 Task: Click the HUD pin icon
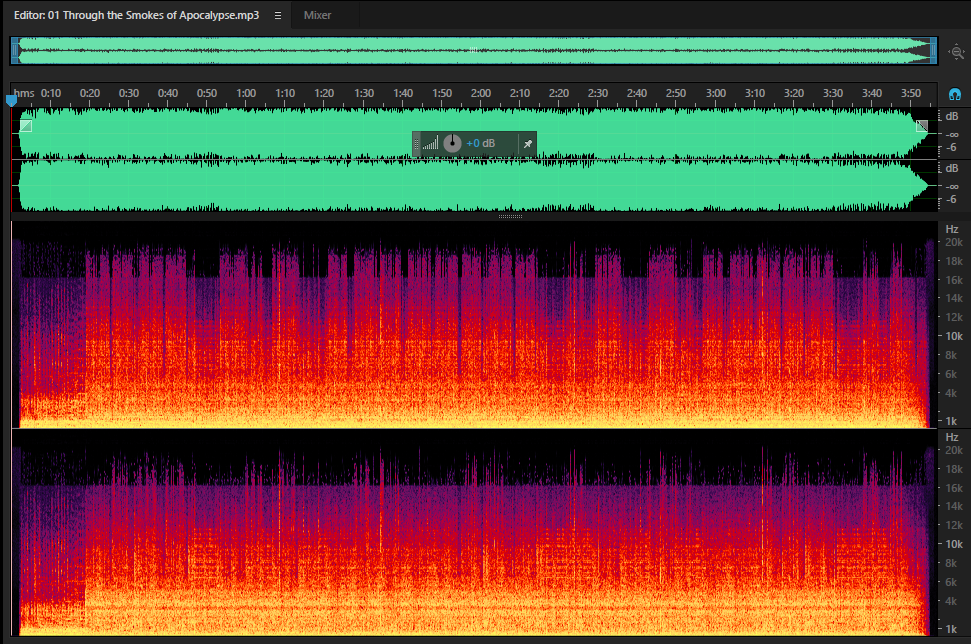[x=528, y=144]
